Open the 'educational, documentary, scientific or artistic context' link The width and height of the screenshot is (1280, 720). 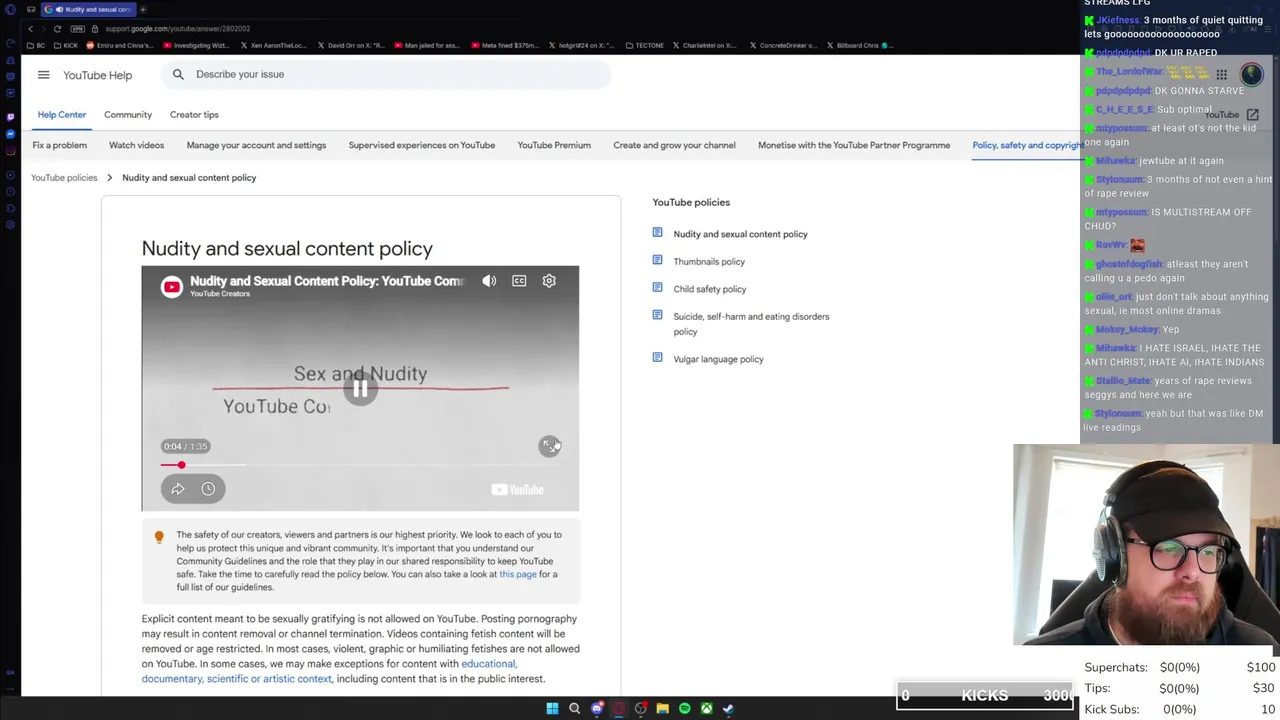click(x=329, y=671)
